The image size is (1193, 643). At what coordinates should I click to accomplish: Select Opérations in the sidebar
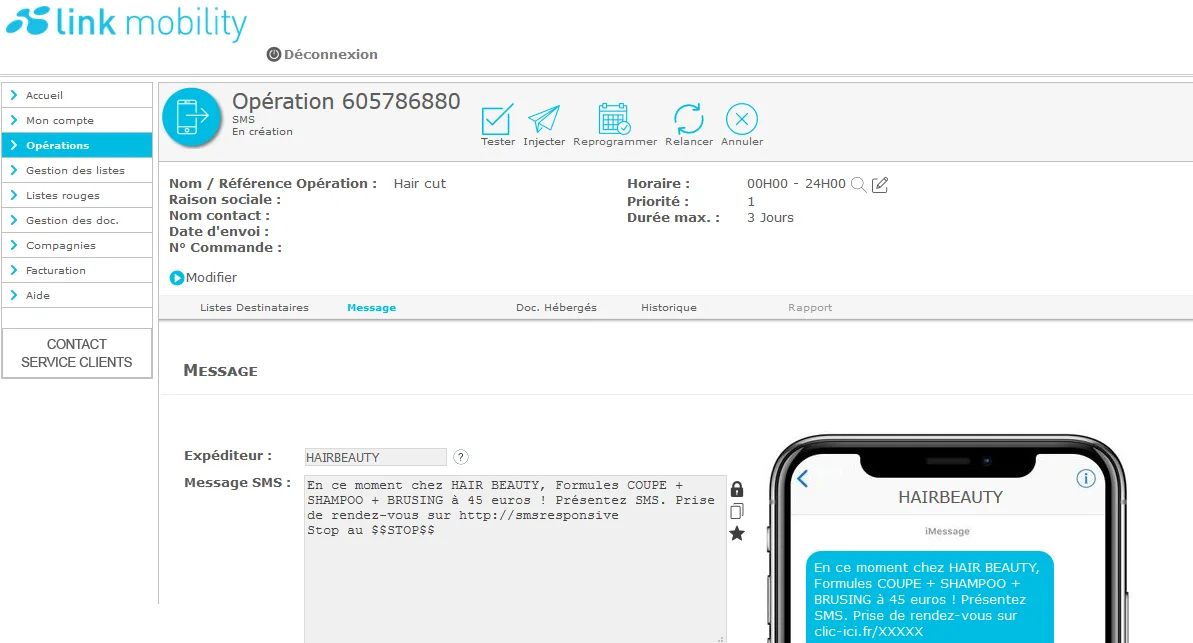[77, 145]
